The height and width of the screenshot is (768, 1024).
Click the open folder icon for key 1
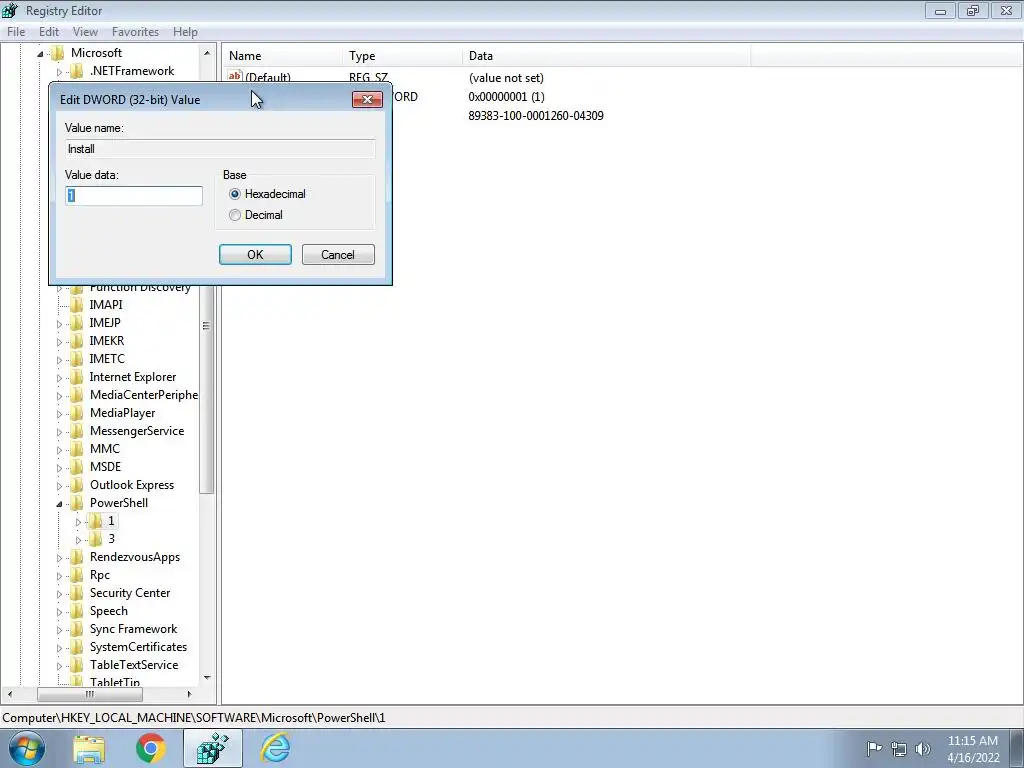tap(95, 520)
